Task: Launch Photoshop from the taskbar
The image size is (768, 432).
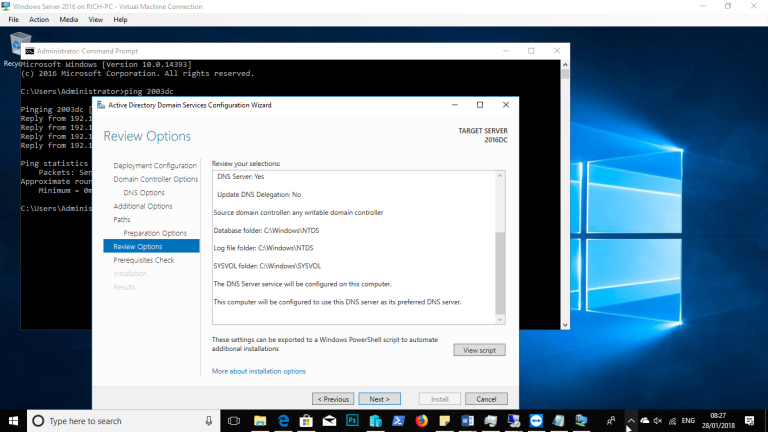Action: [x=352, y=421]
